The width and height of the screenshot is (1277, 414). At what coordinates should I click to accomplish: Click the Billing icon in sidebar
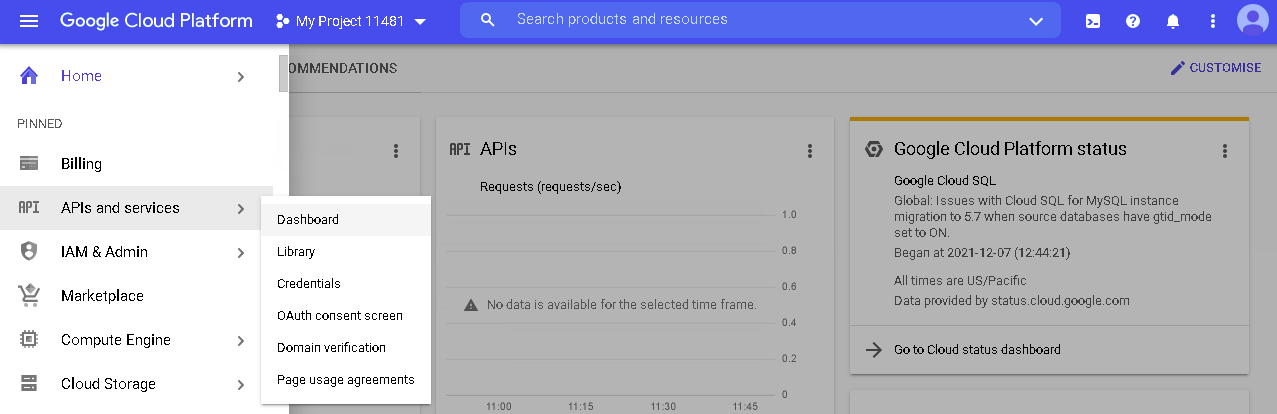(x=29, y=164)
